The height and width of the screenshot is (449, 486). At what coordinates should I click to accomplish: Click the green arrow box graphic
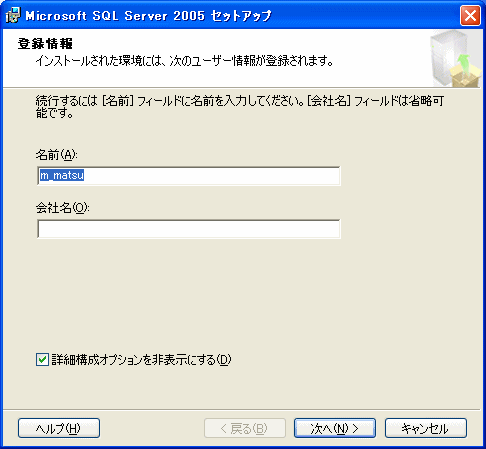pyautogui.click(x=465, y=72)
